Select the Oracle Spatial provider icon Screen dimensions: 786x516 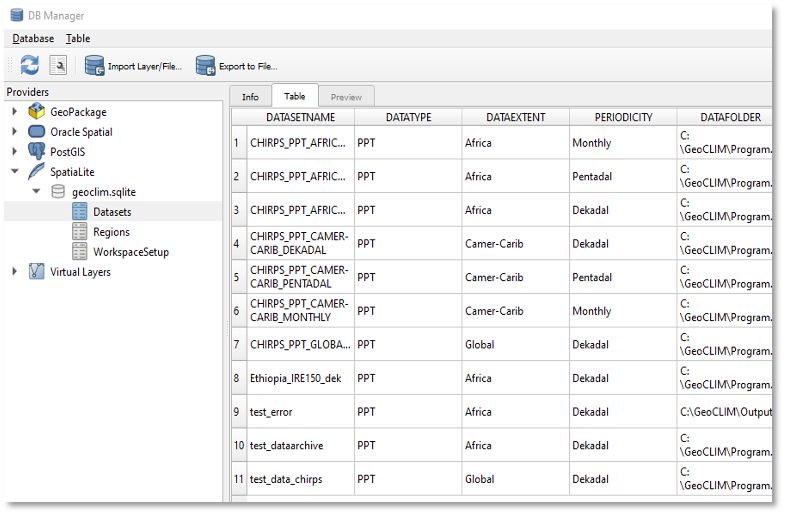click(x=37, y=132)
